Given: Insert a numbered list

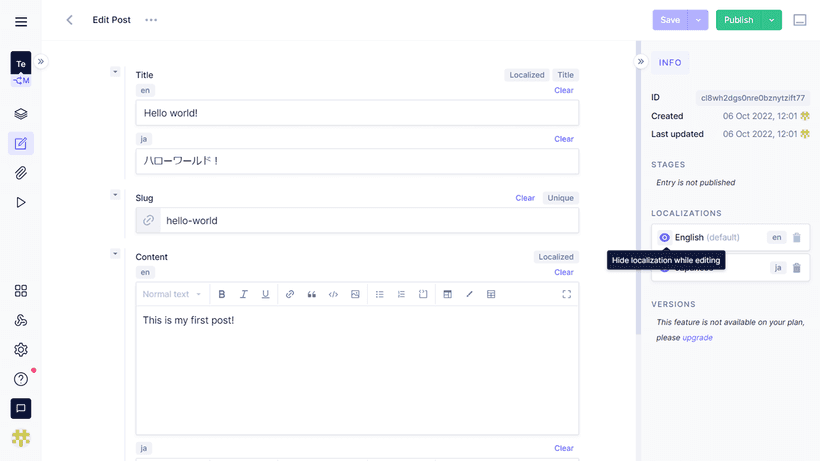Looking at the screenshot, I should tap(401, 294).
